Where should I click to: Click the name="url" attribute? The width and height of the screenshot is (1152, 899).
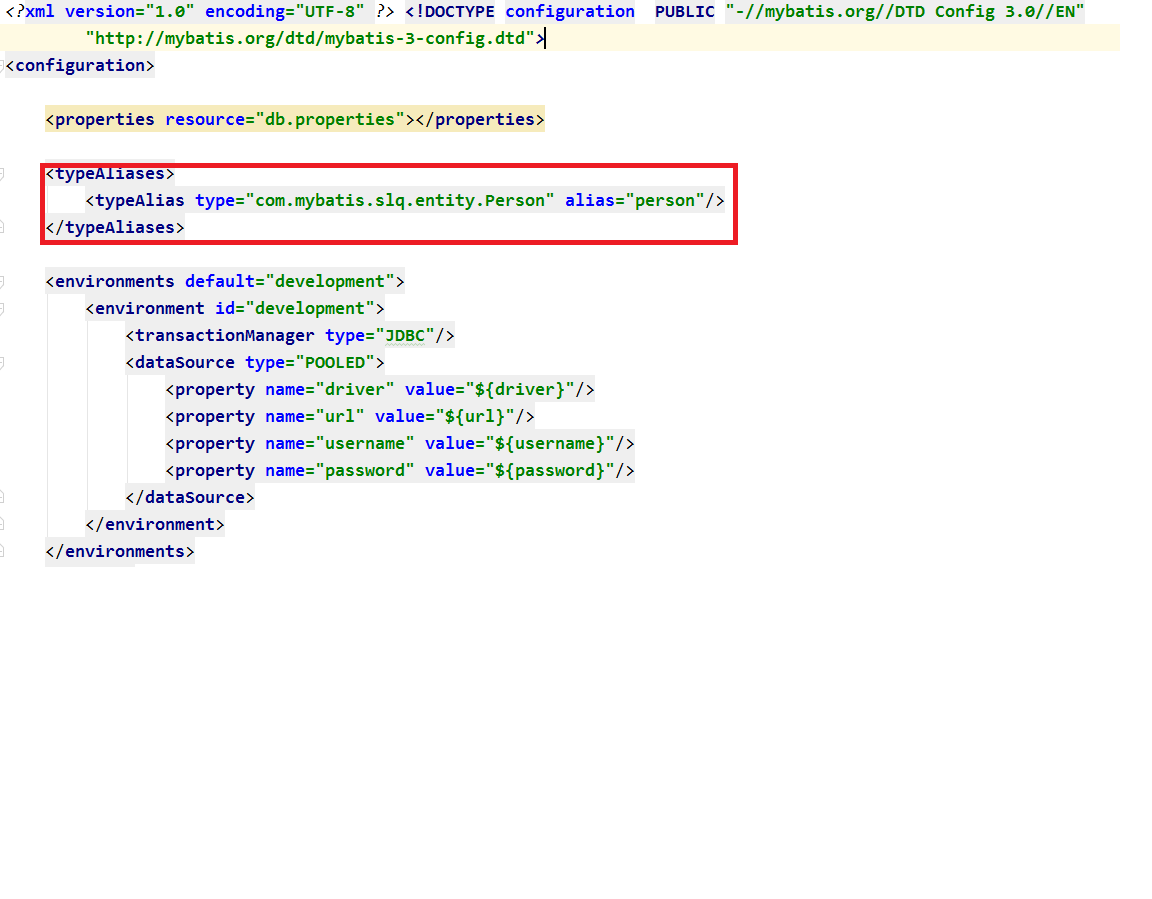tap(315, 416)
